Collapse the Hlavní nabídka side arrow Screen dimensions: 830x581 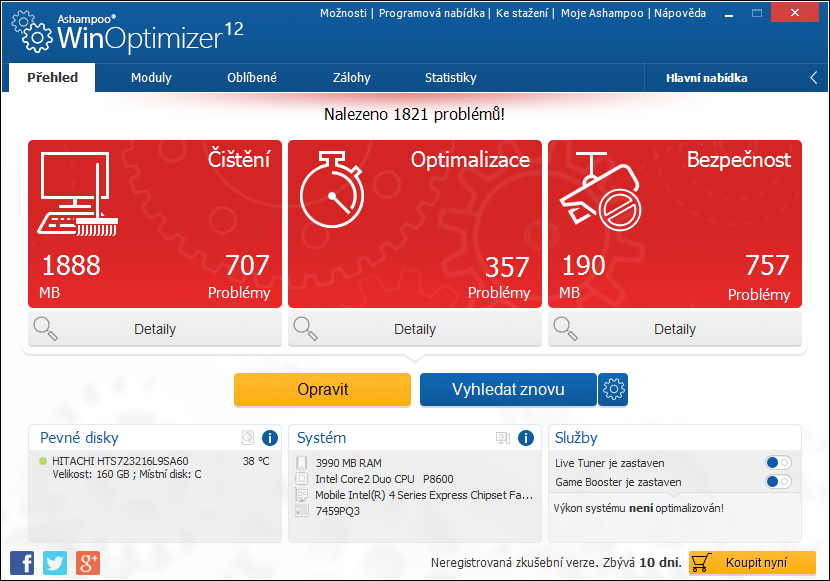point(814,78)
